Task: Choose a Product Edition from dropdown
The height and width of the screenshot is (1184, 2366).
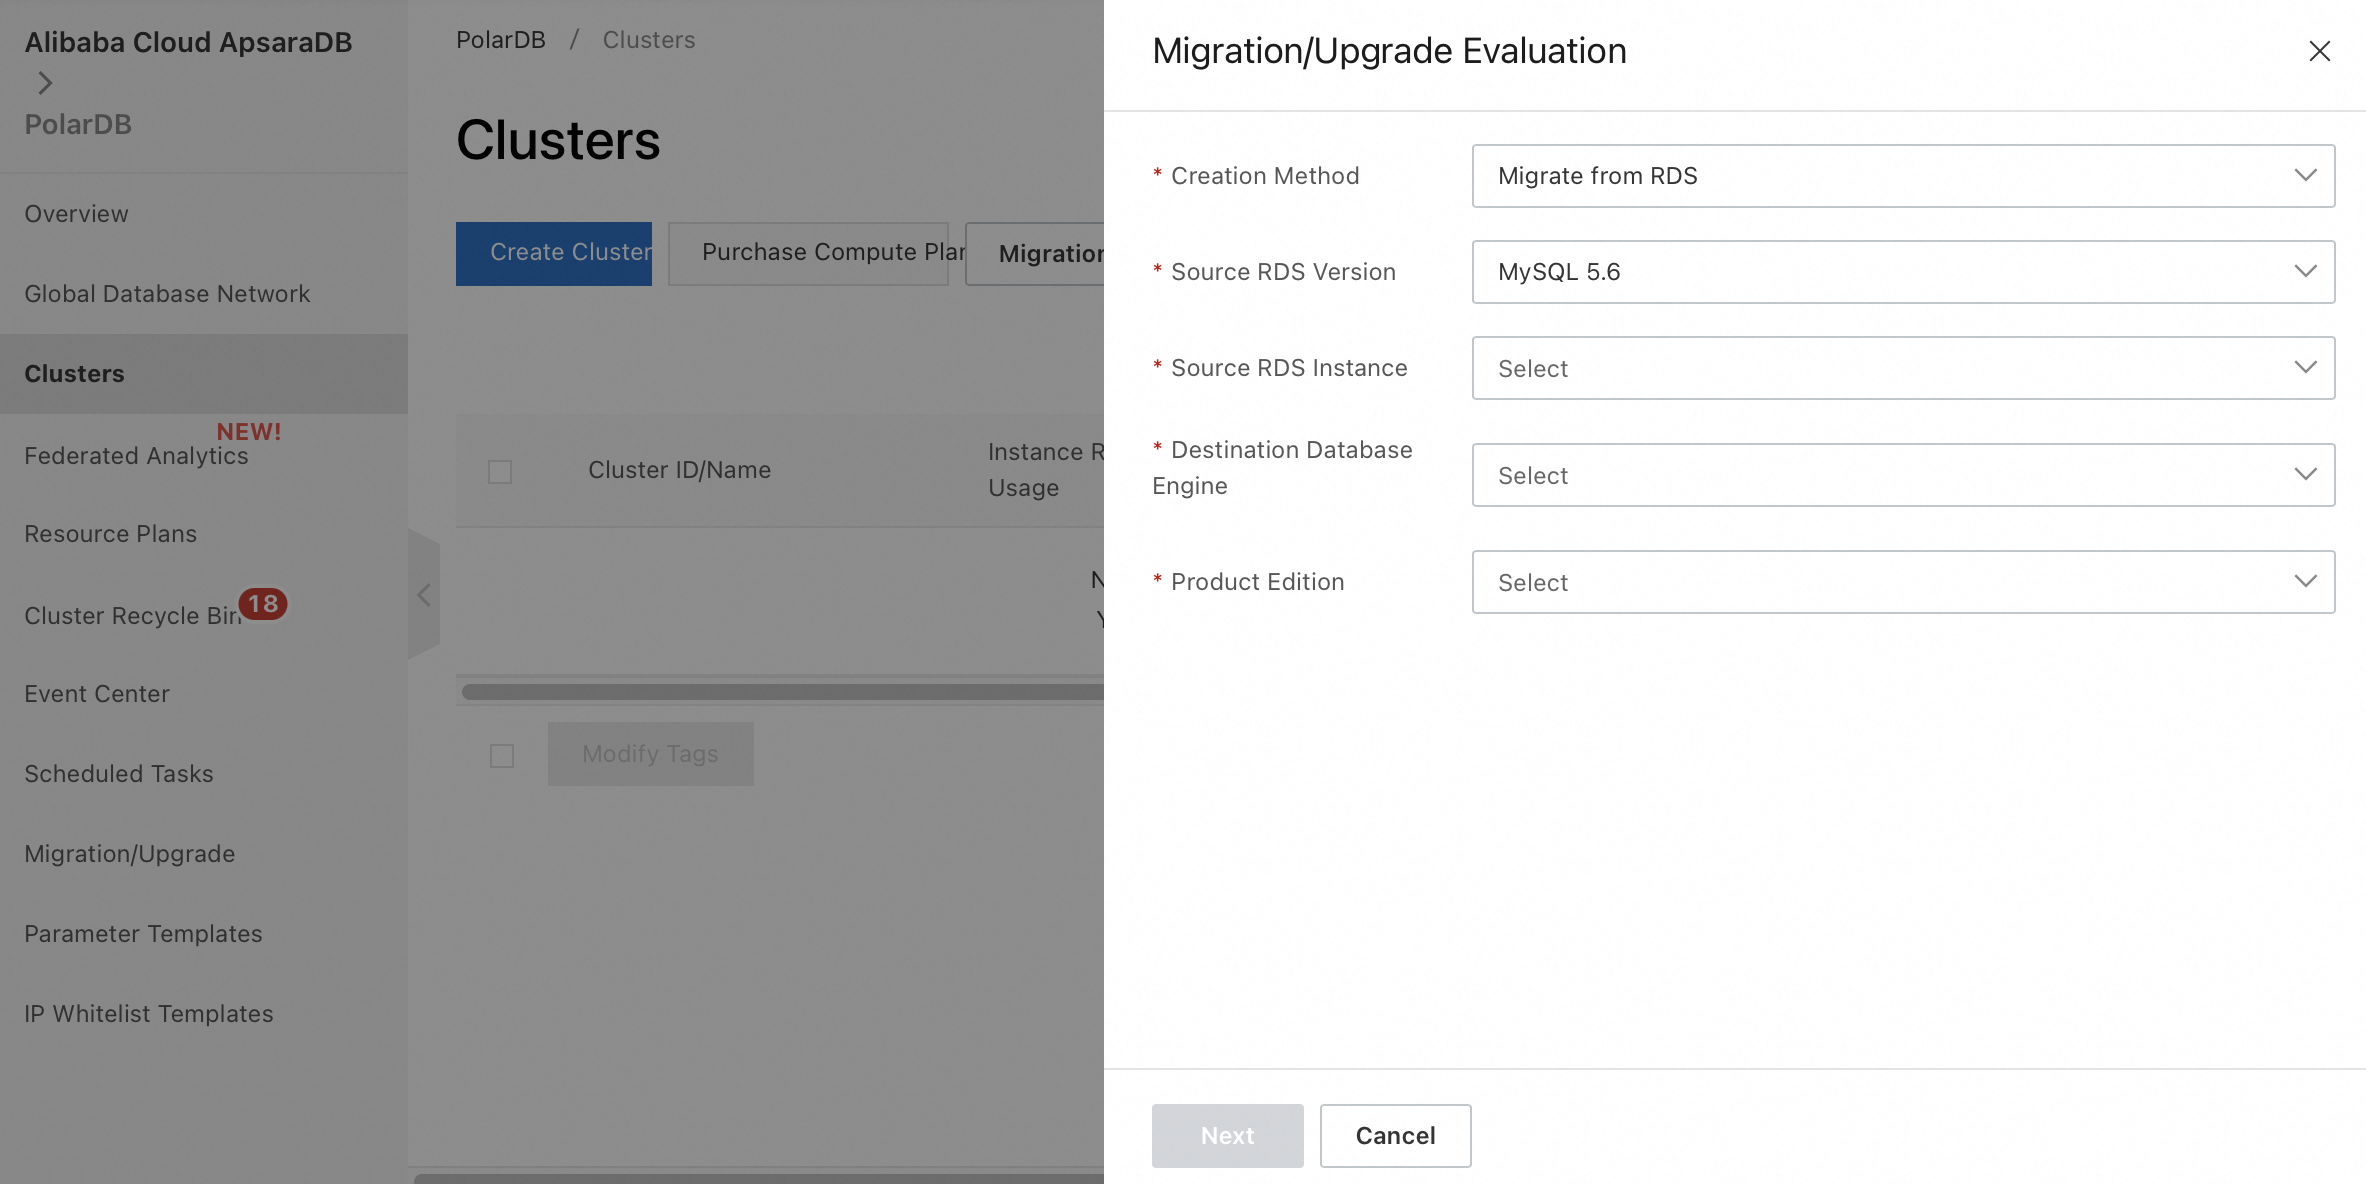Action: [1902, 582]
